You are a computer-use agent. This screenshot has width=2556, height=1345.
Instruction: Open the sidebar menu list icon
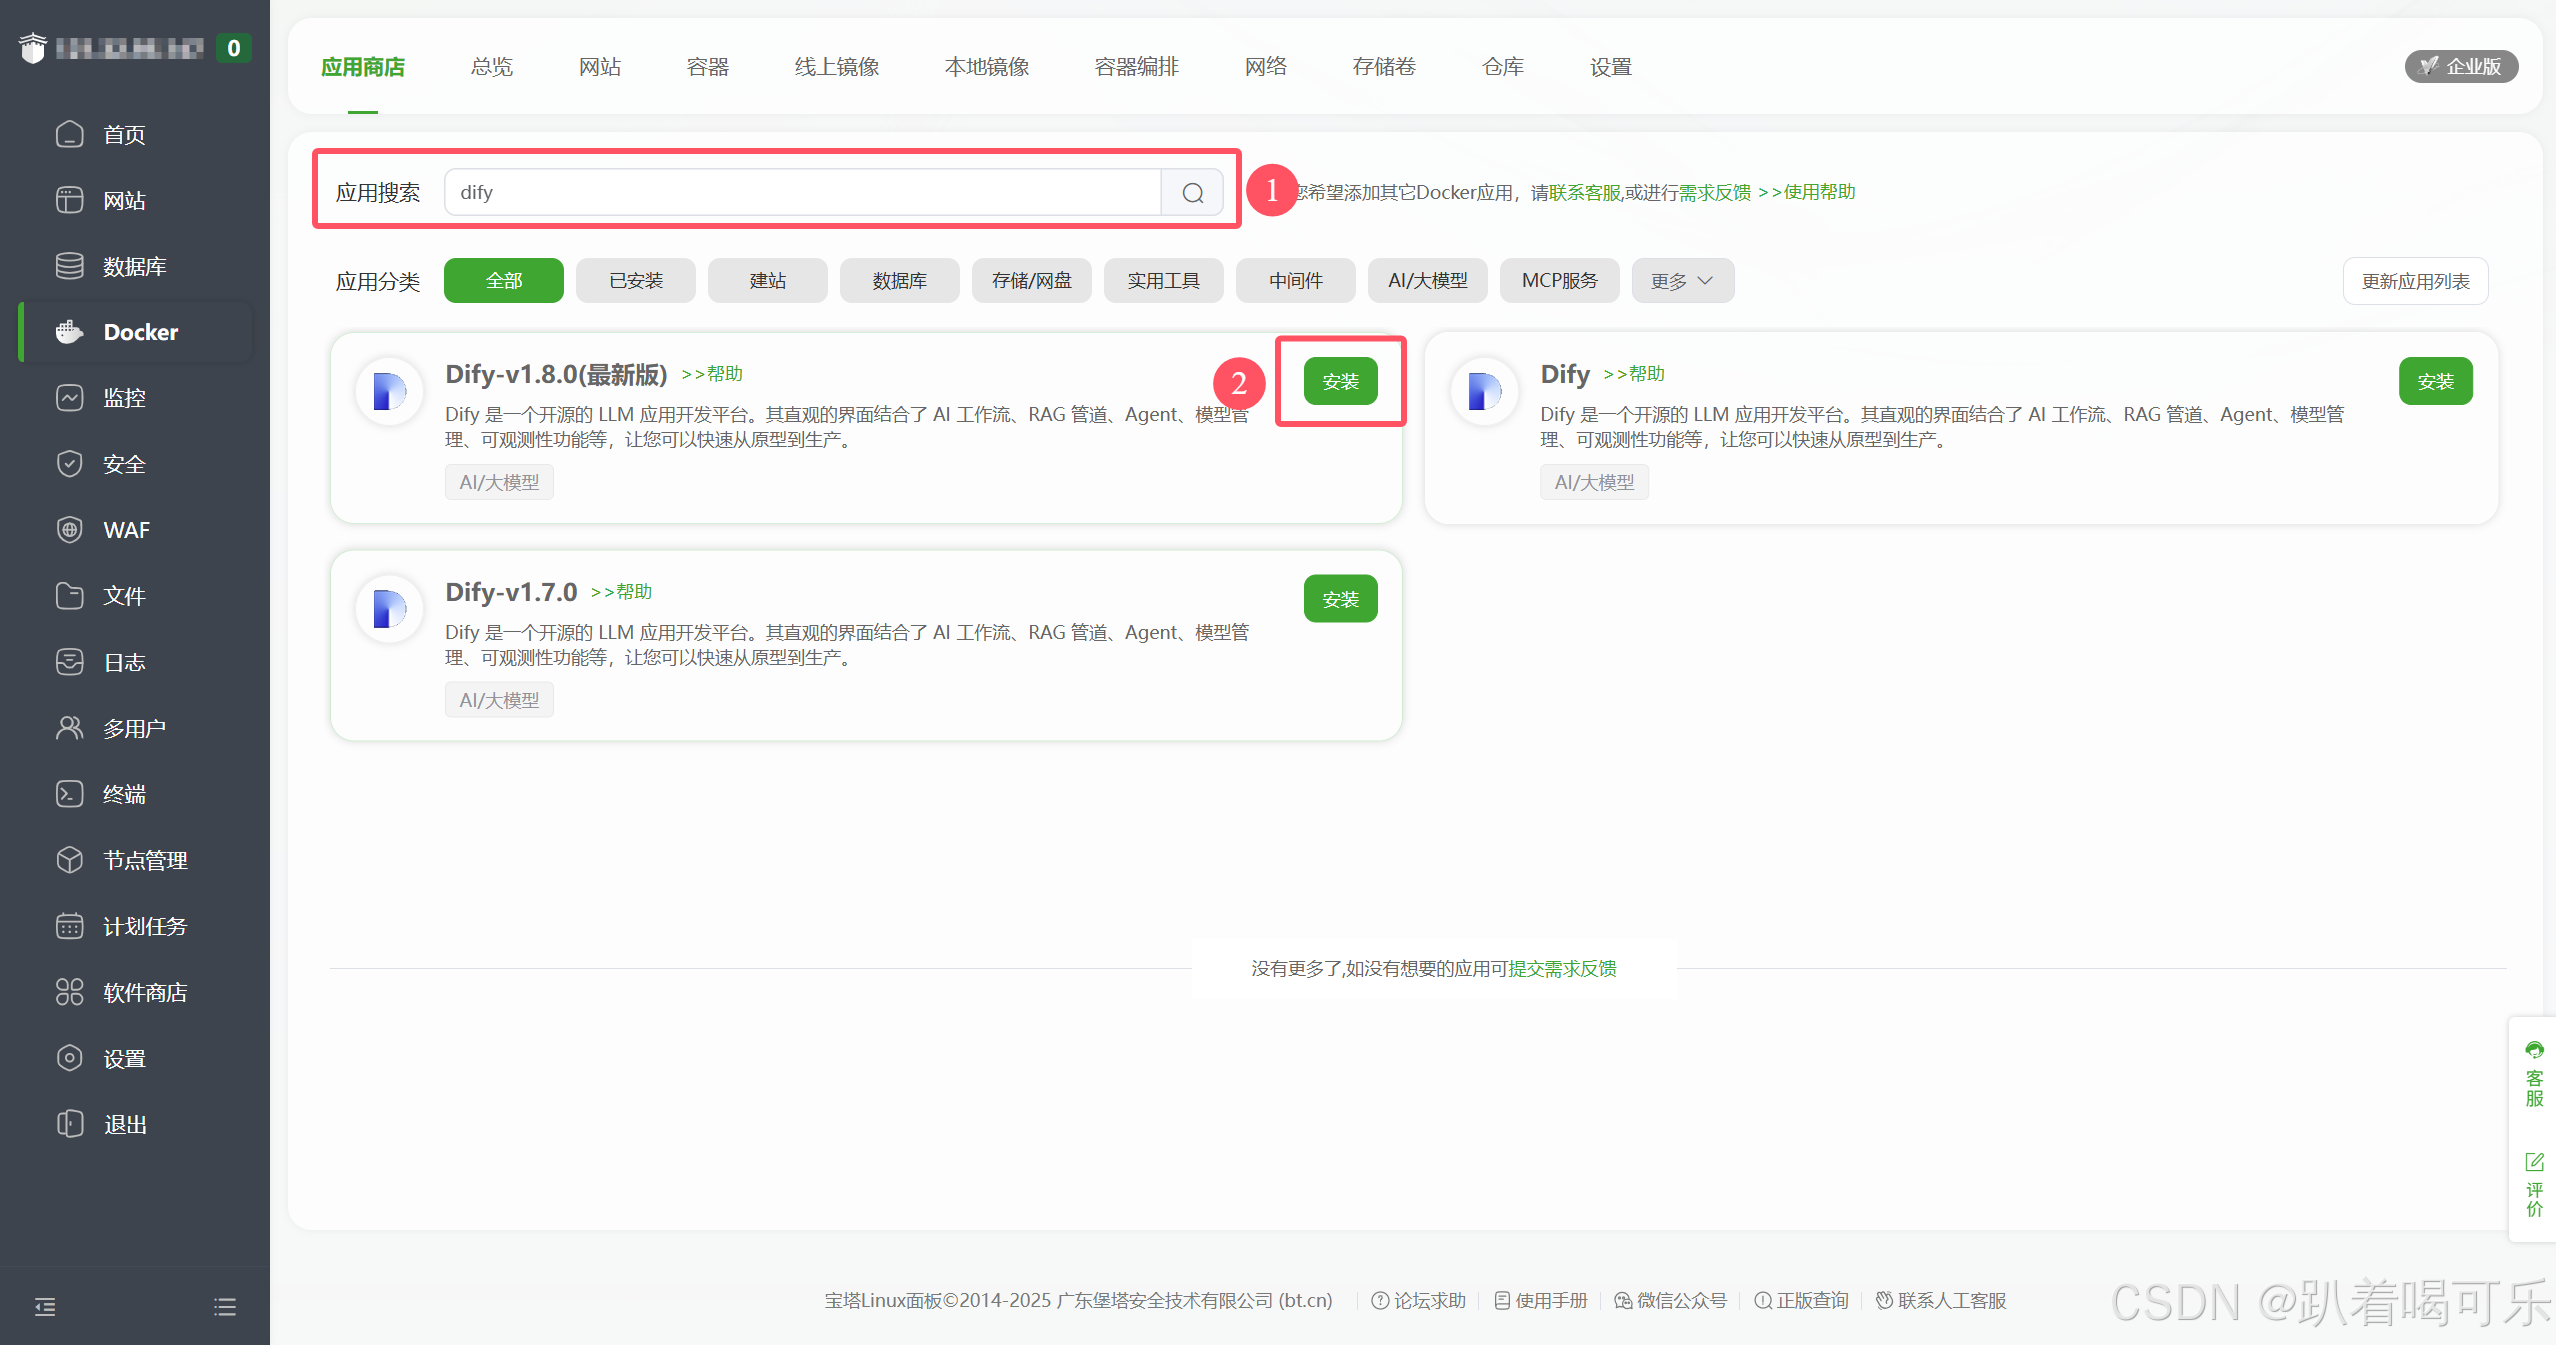coord(225,1307)
